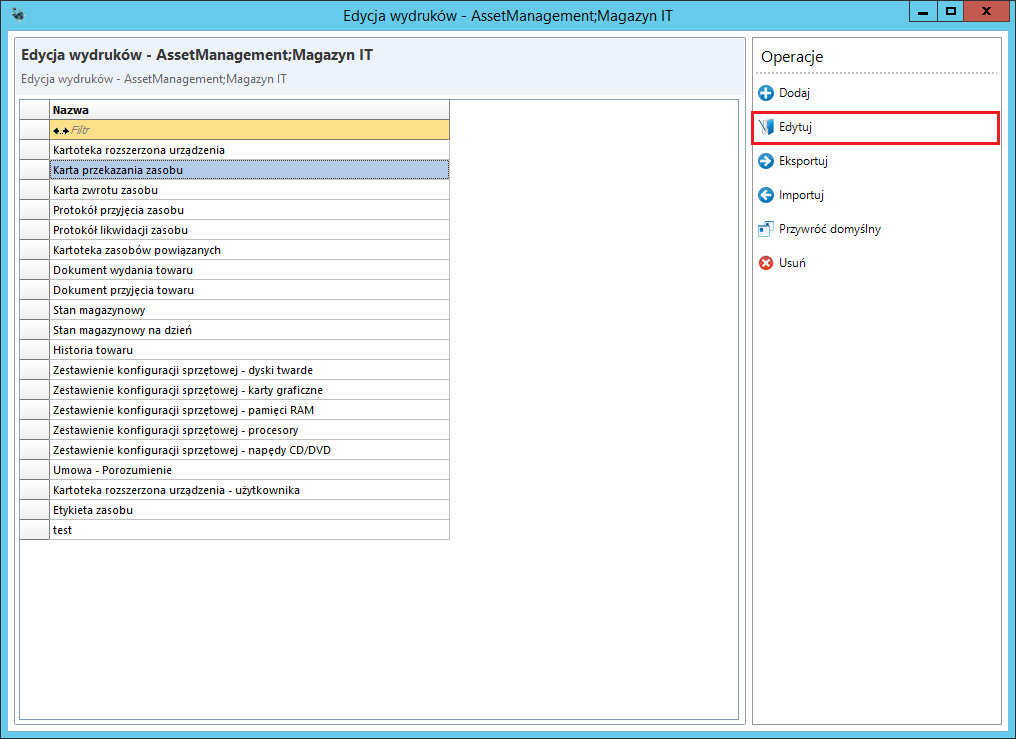Sort list by the Nazwa column header
This screenshot has height=739, width=1016.
click(249, 110)
